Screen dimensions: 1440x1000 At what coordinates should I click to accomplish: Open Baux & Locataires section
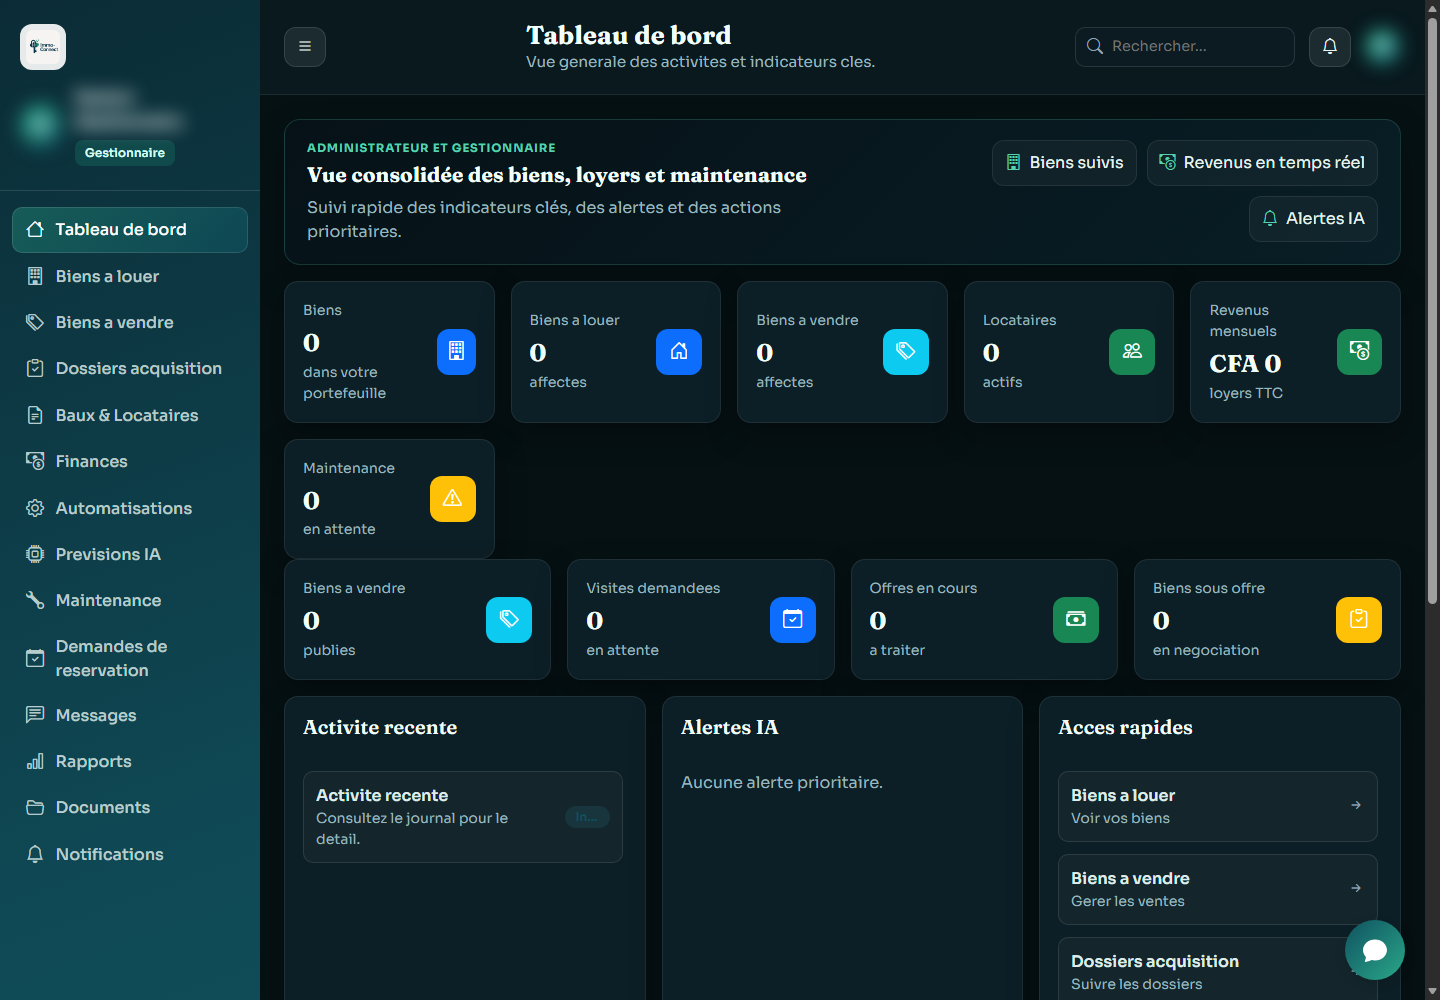pos(130,415)
